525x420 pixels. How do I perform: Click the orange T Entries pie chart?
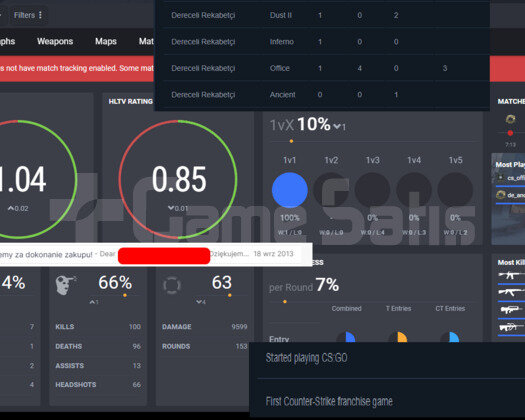(x=398, y=337)
